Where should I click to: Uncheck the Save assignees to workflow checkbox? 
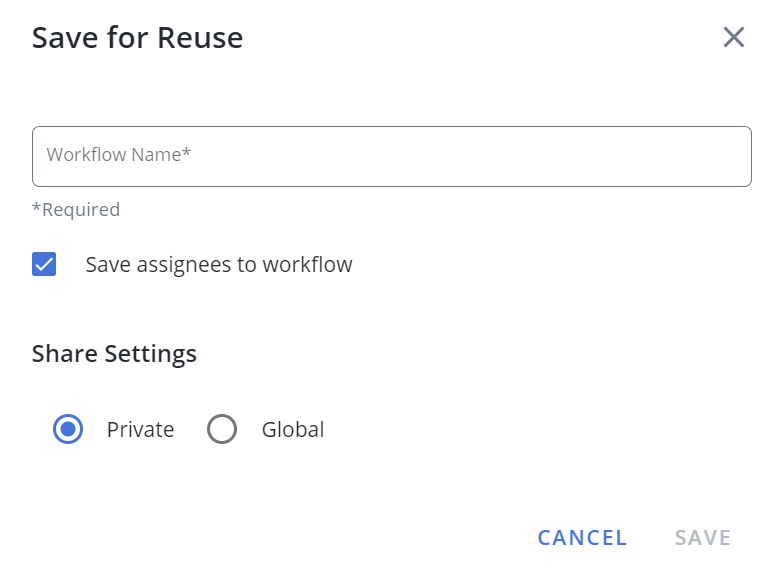tap(44, 264)
